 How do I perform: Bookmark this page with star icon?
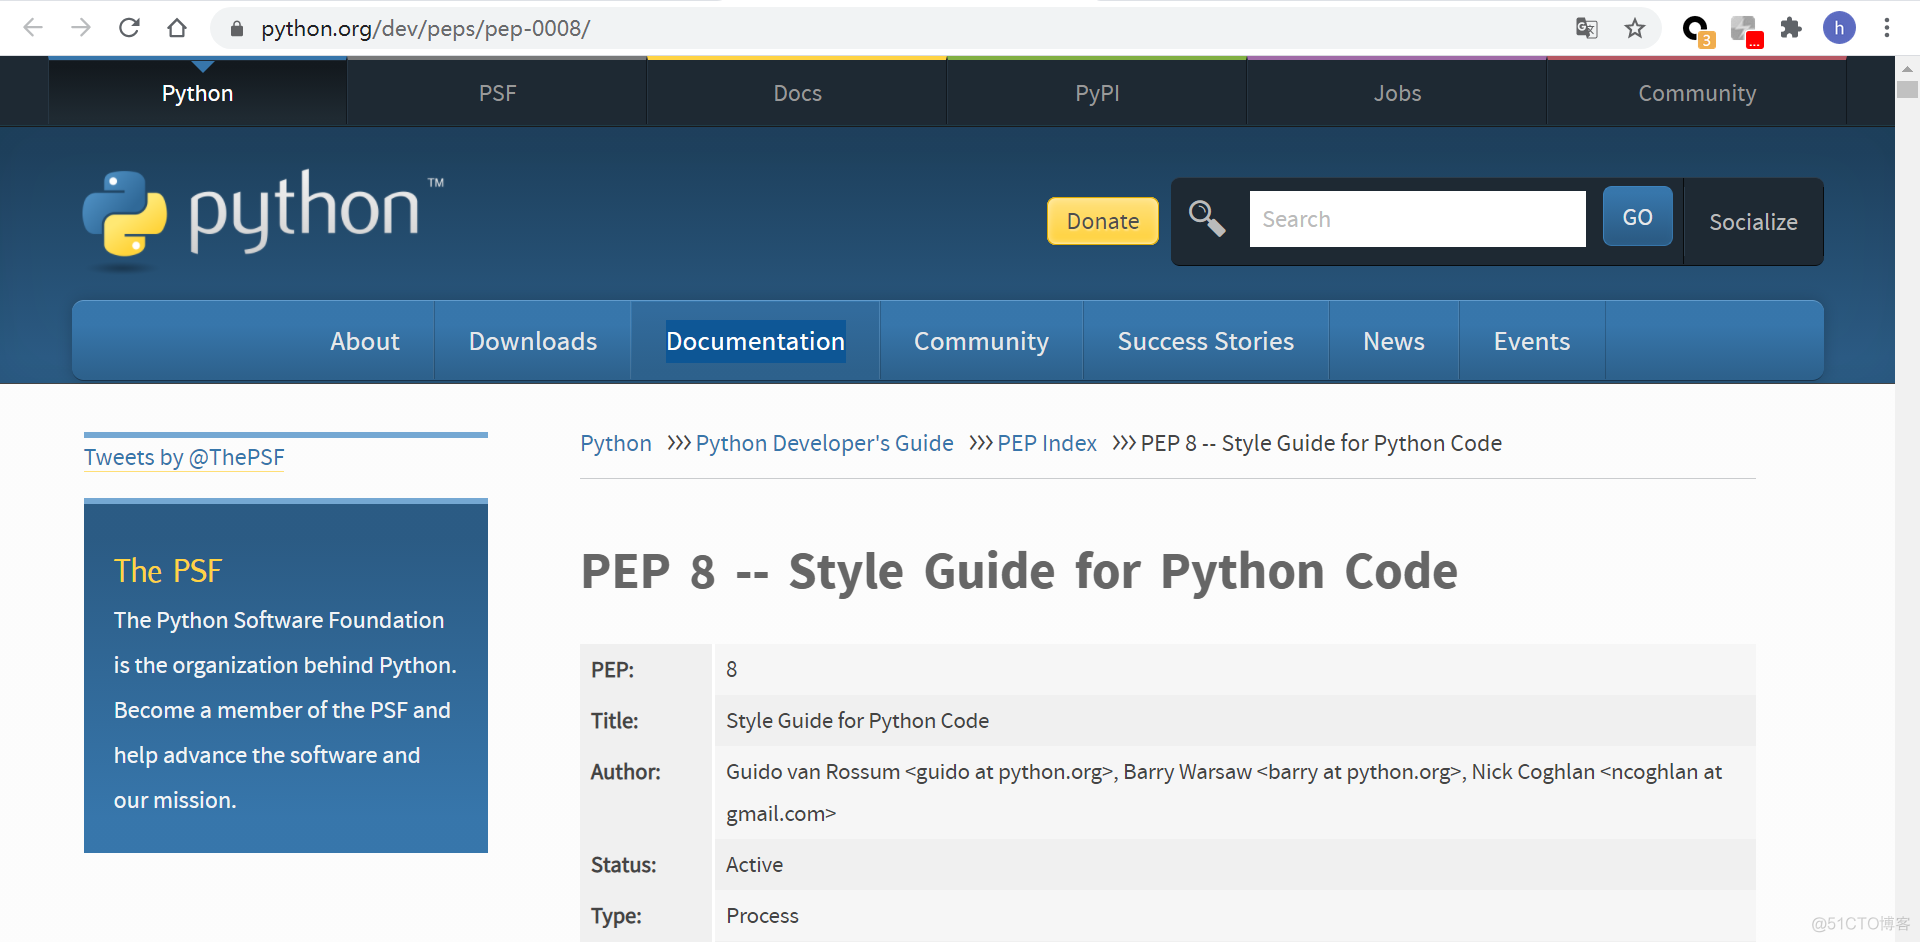click(x=1635, y=28)
